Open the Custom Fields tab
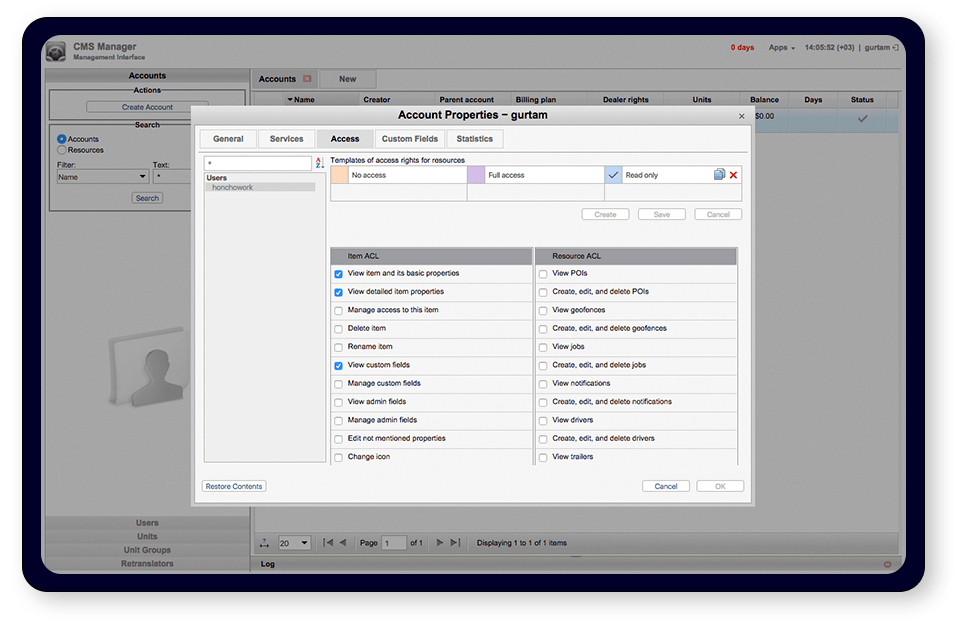 tap(409, 139)
